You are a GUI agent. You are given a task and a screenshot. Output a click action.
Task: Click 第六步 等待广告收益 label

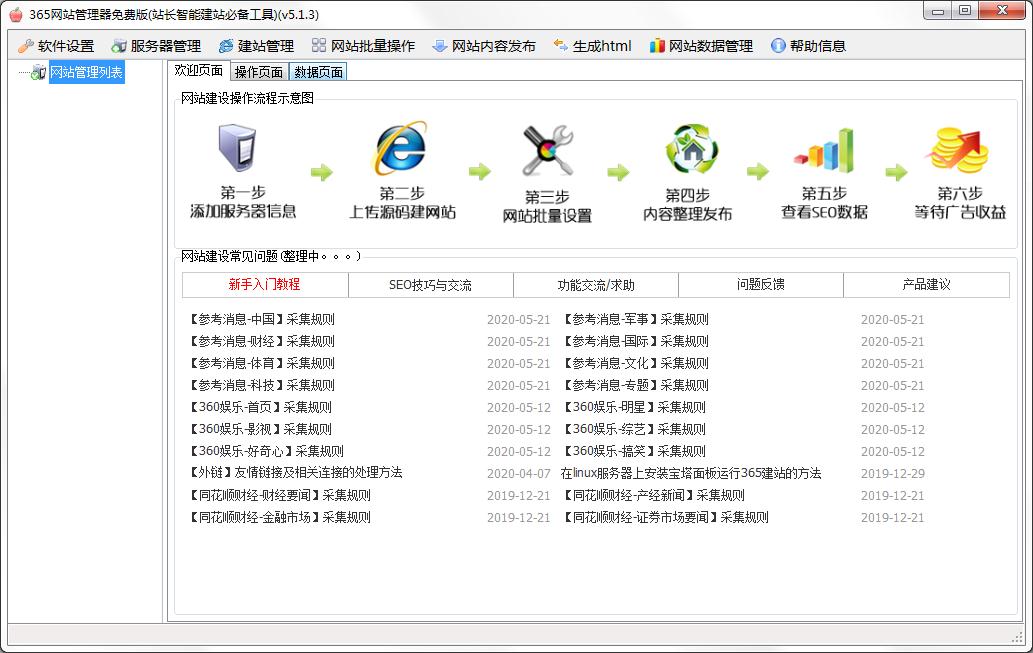(960, 203)
